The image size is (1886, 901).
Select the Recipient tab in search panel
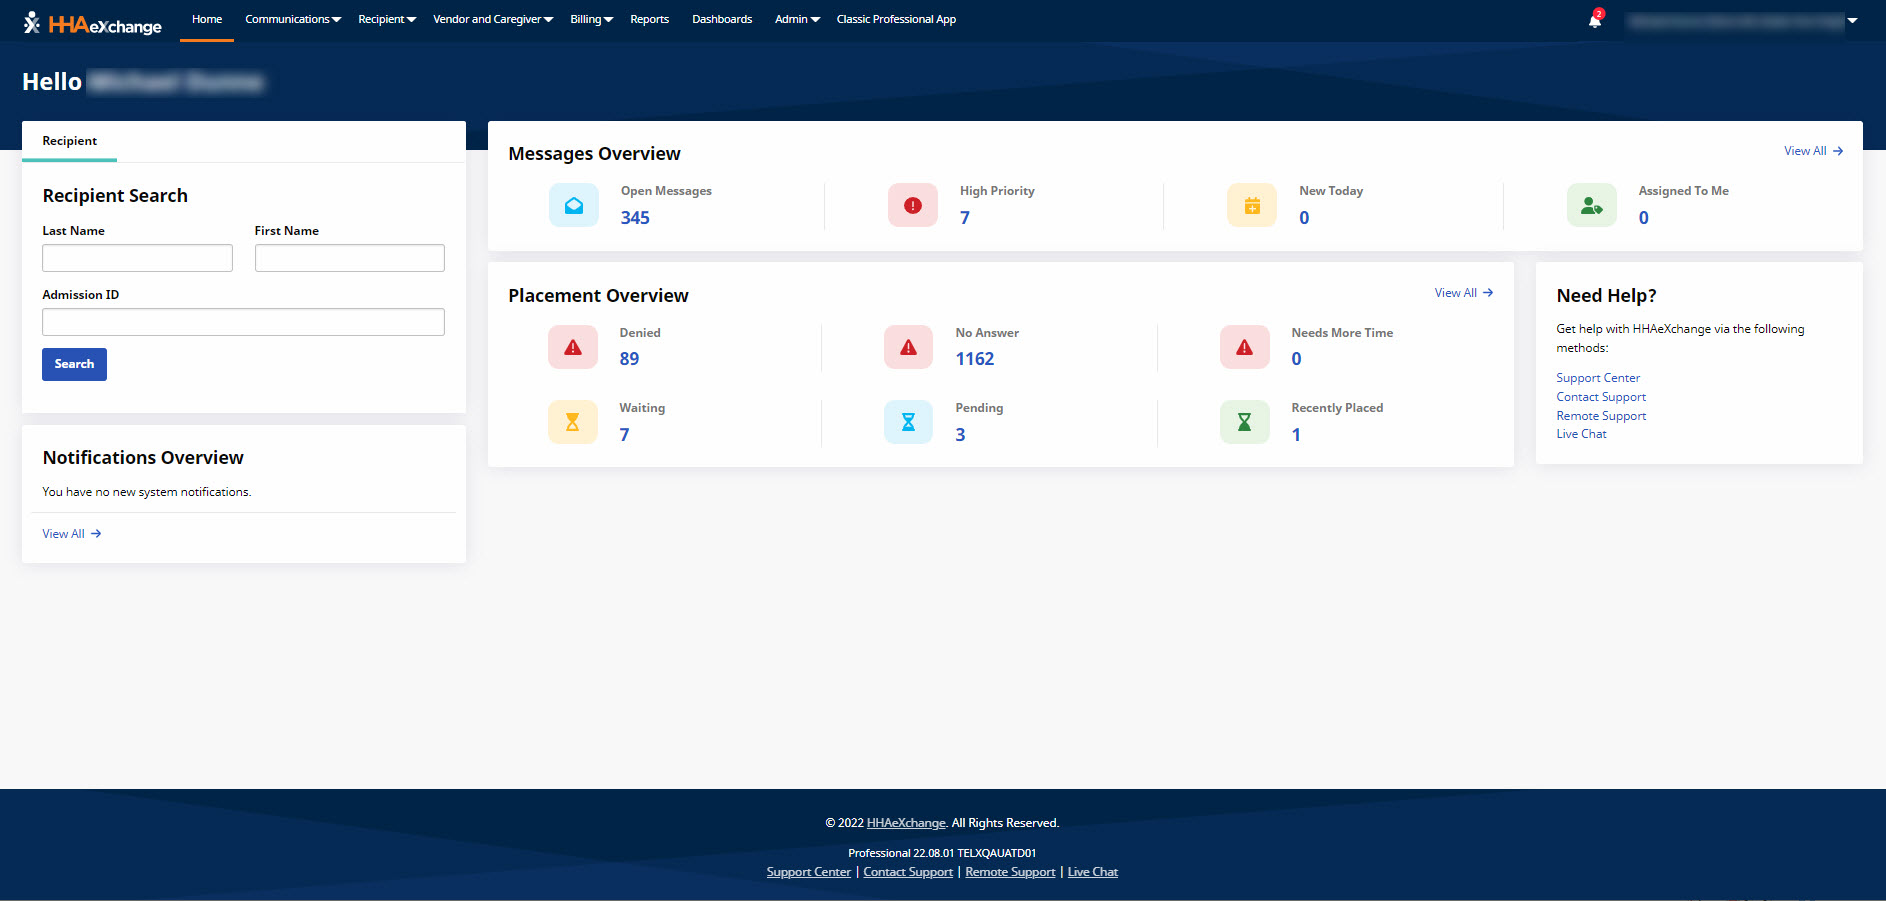[69, 141]
